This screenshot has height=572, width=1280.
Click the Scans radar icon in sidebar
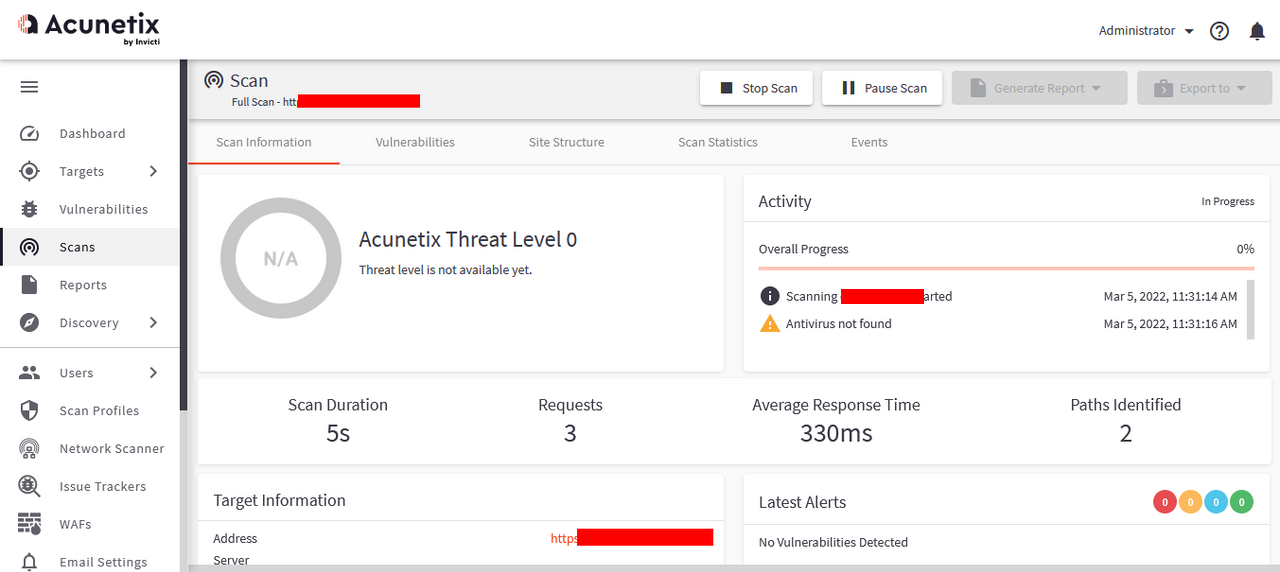[29, 247]
